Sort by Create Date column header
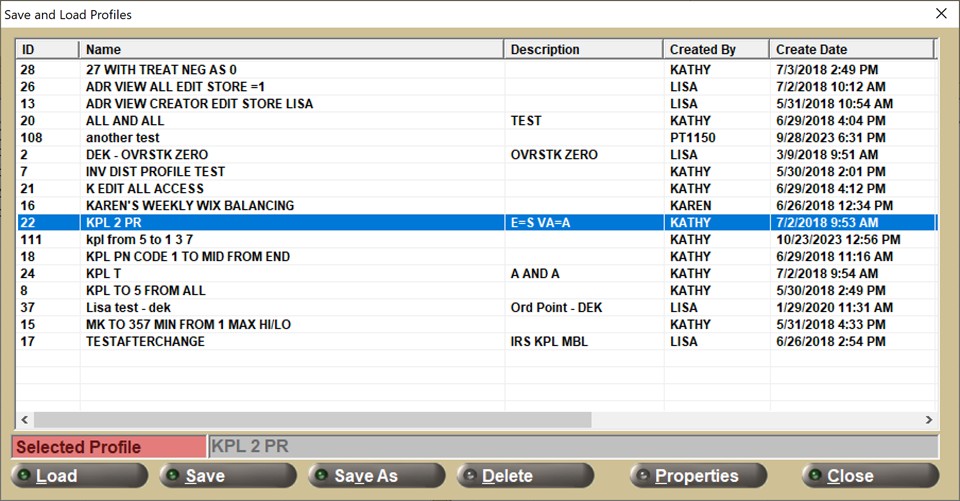 (850, 49)
